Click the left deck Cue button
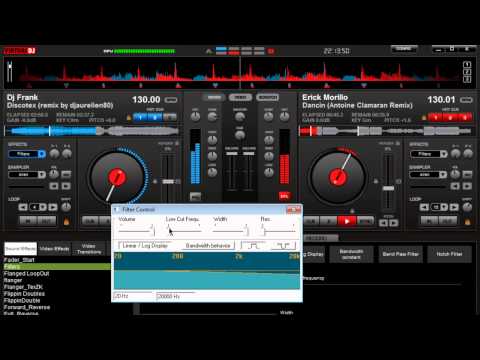 coord(90,221)
